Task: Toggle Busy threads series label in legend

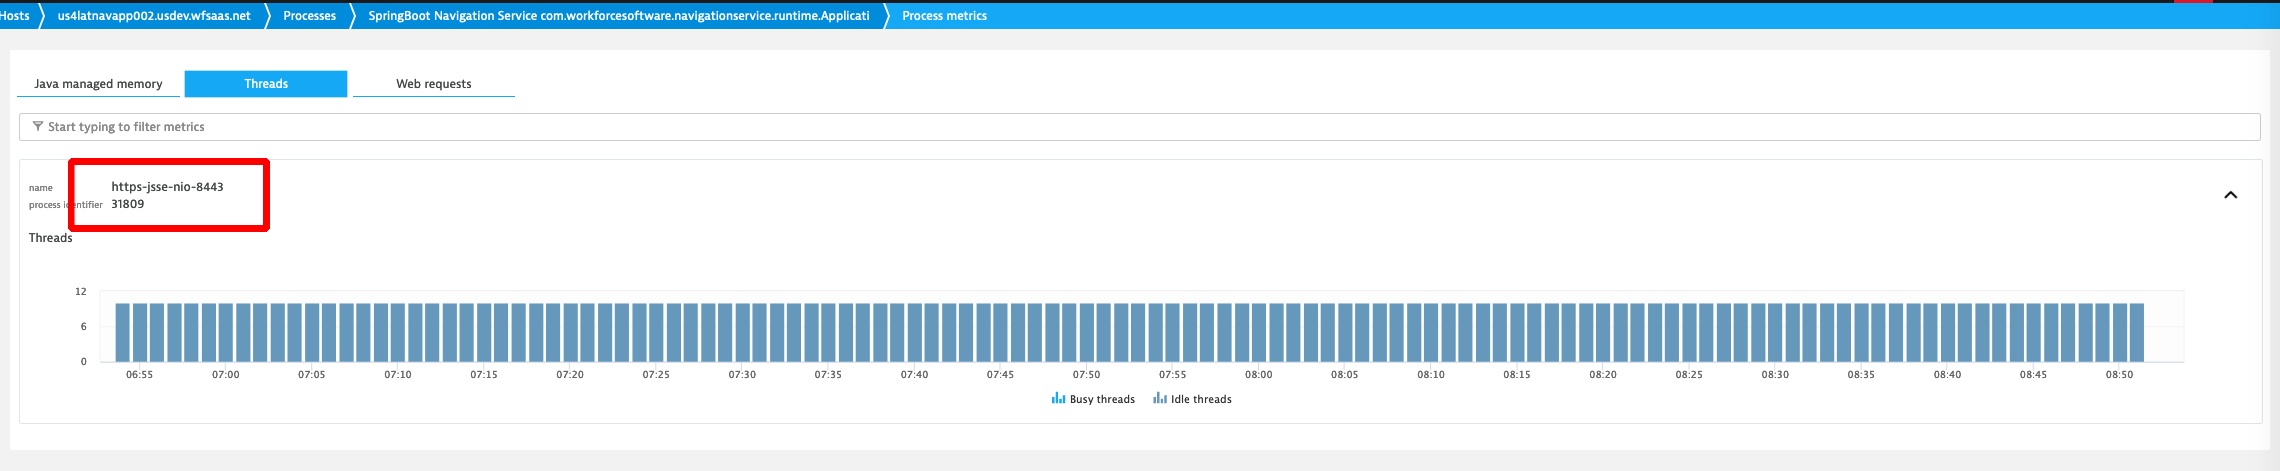Action: [1102, 399]
